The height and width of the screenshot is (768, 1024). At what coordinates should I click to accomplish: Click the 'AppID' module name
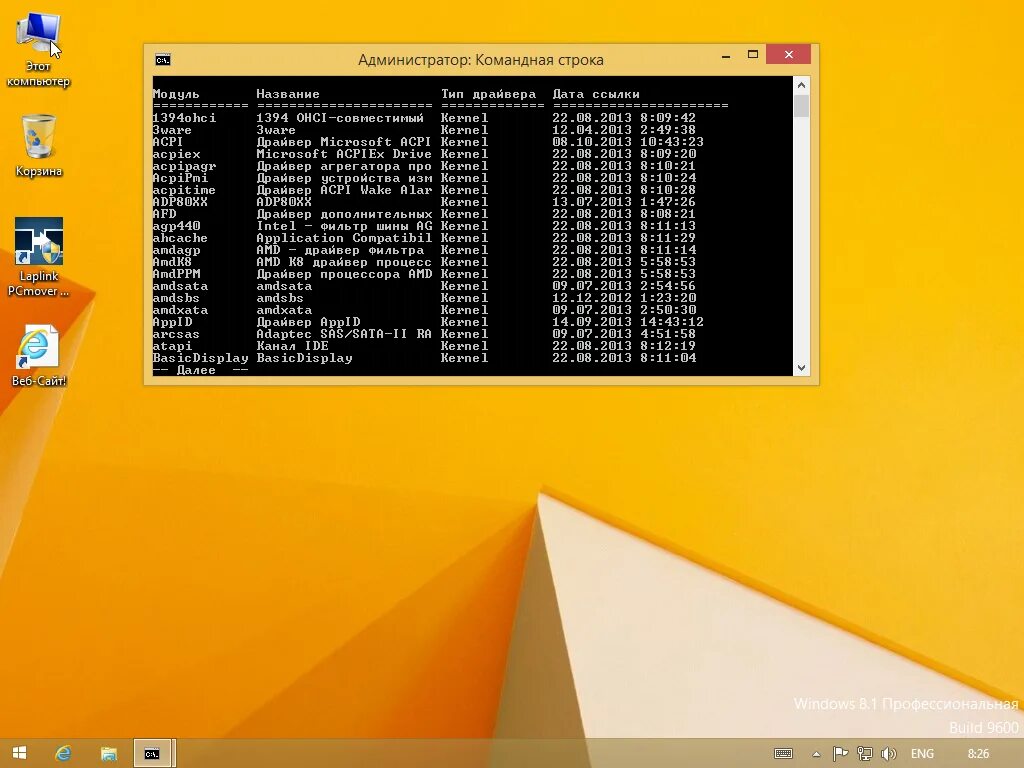pos(172,322)
